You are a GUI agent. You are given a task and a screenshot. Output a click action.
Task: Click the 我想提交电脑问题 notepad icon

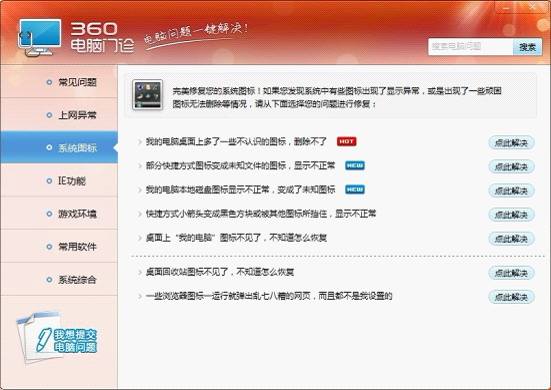pyautogui.click(x=57, y=338)
